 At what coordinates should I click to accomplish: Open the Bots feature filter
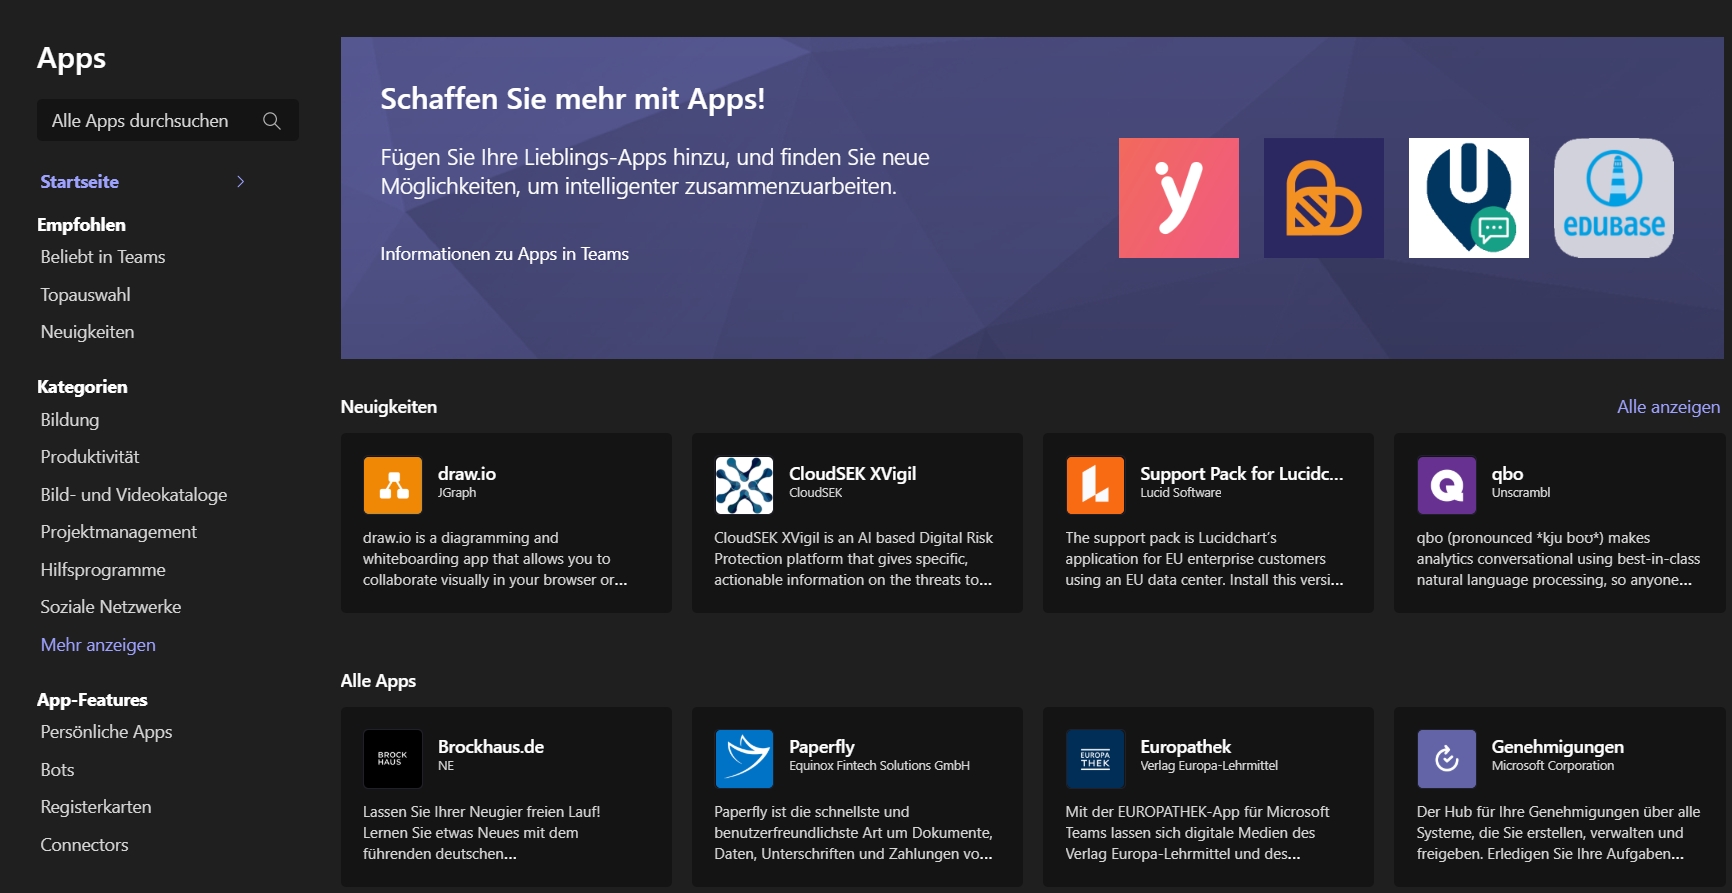(57, 770)
